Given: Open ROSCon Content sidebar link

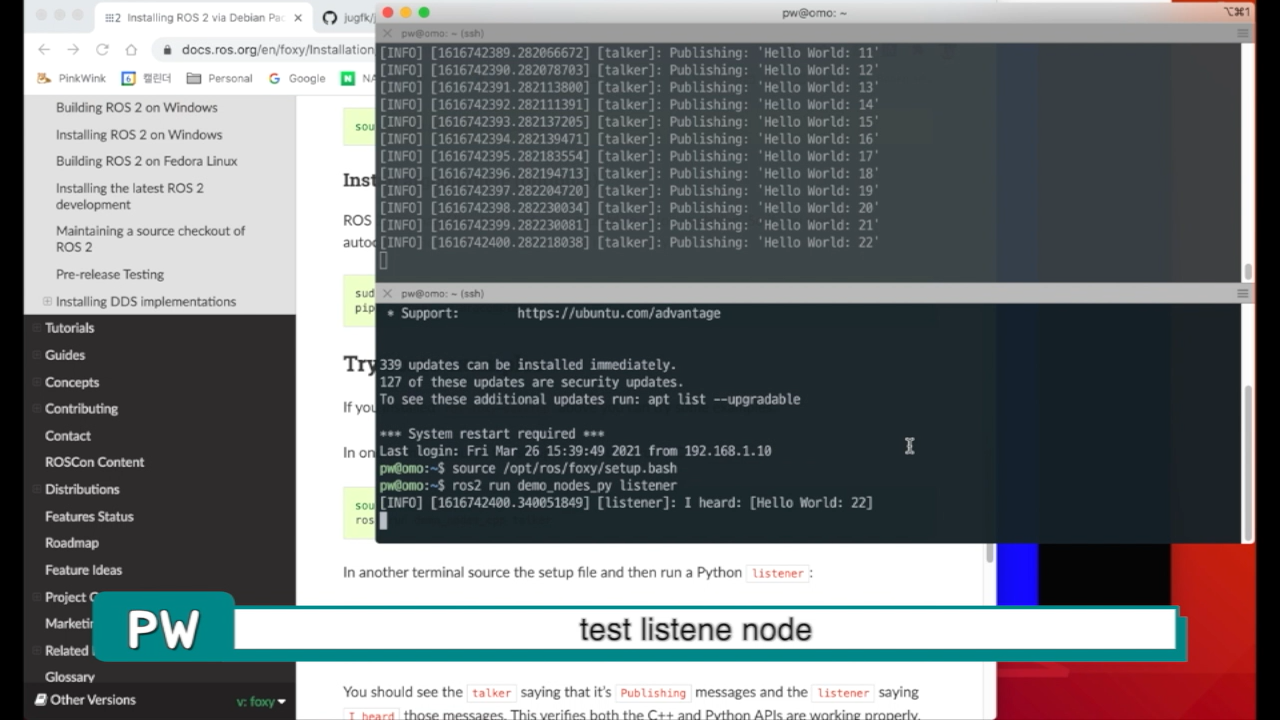Looking at the screenshot, I should [94, 462].
